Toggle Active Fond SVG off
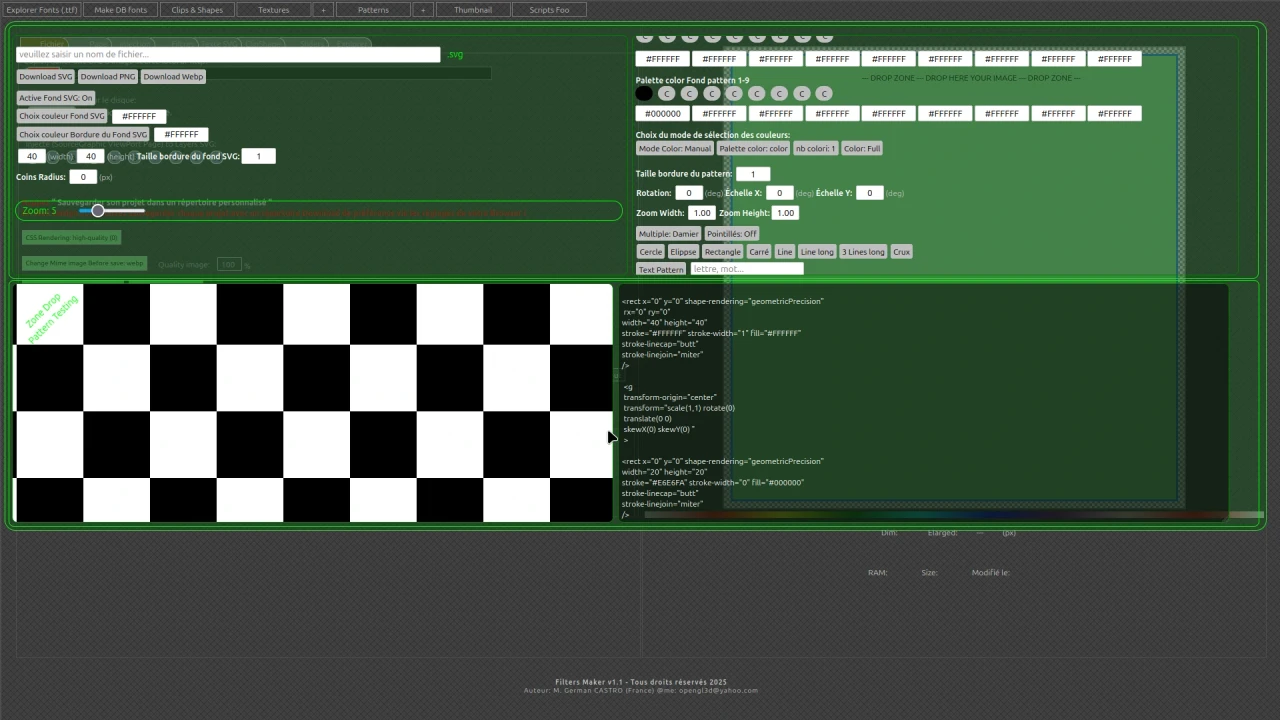This screenshot has width=1280, height=720. click(x=55, y=97)
